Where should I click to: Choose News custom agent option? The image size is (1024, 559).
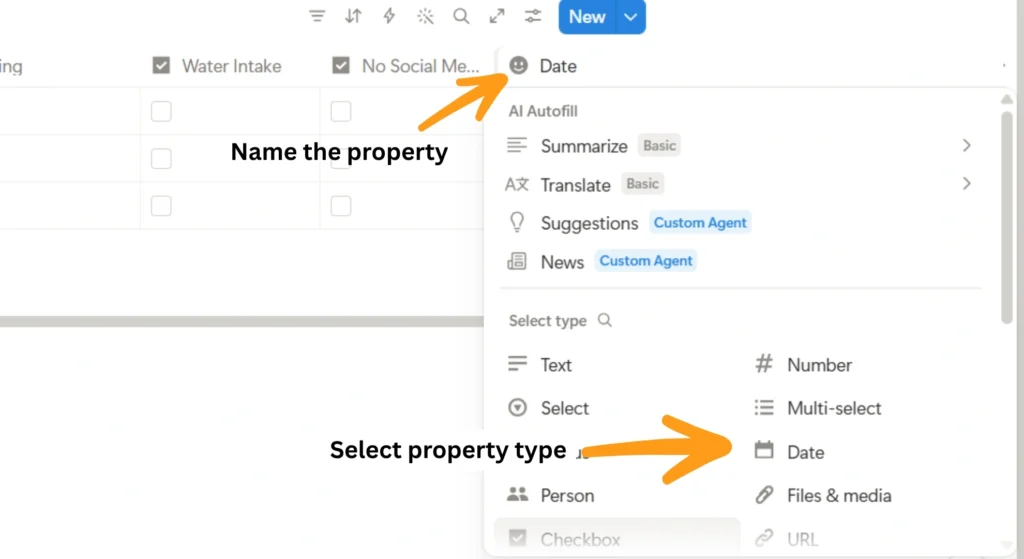(740, 262)
